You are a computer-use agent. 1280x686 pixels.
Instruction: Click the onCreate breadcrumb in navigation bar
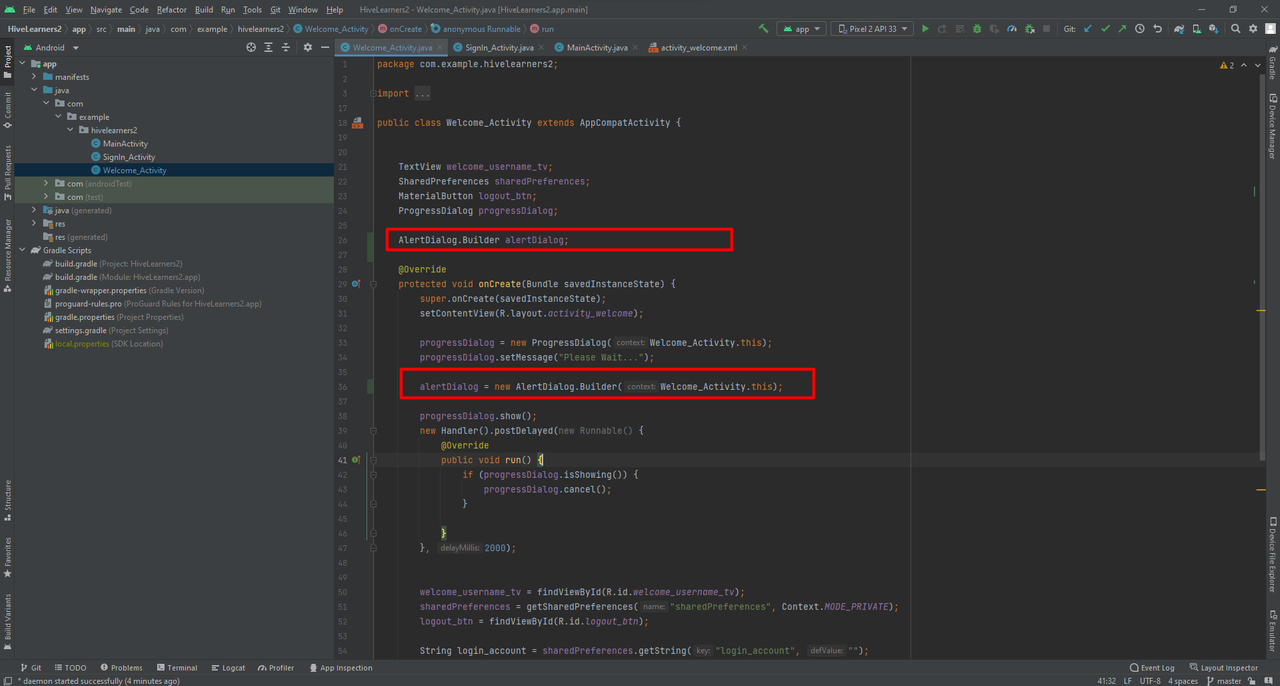[400, 29]
